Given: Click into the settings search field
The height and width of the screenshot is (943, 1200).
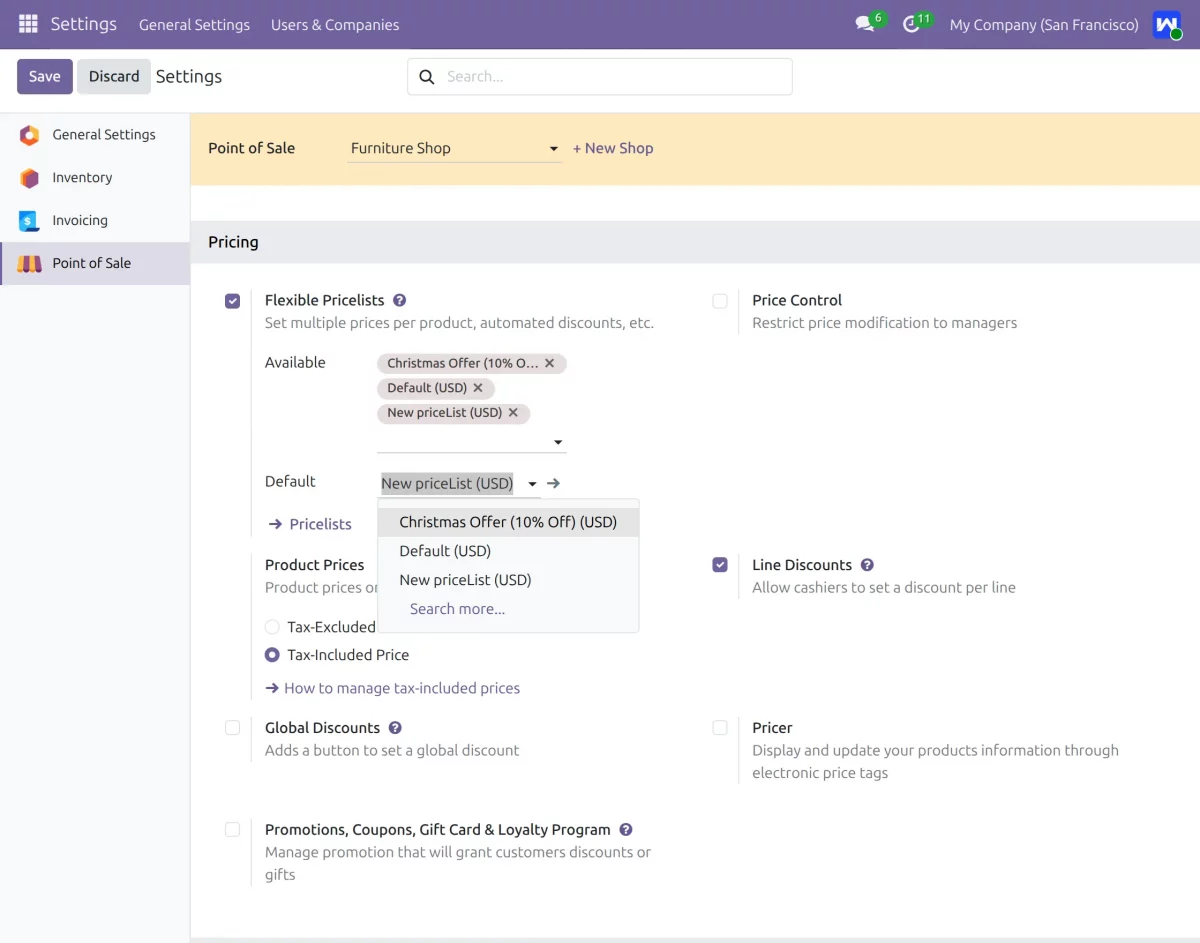Looking at the screenshot, I should click(600, 77).
